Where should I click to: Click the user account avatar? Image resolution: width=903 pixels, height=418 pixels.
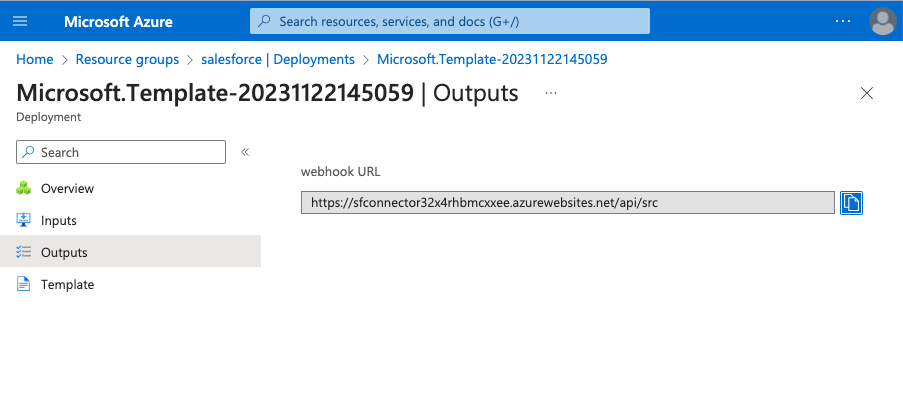click(882, 21)
